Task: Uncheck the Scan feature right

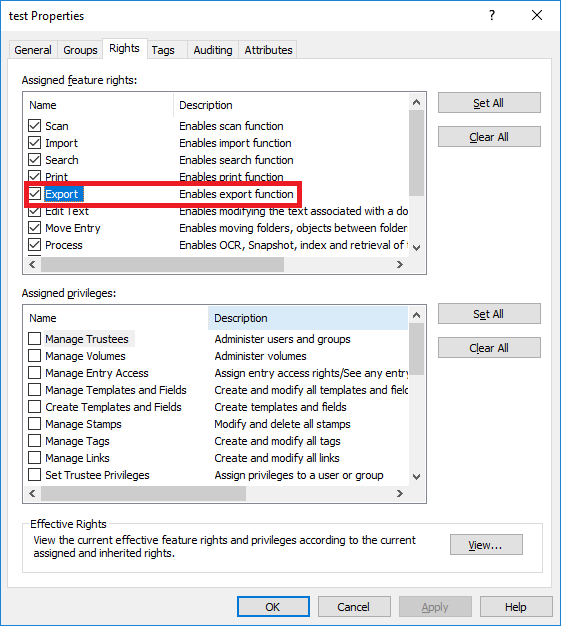Action: [x=34, y=126]
